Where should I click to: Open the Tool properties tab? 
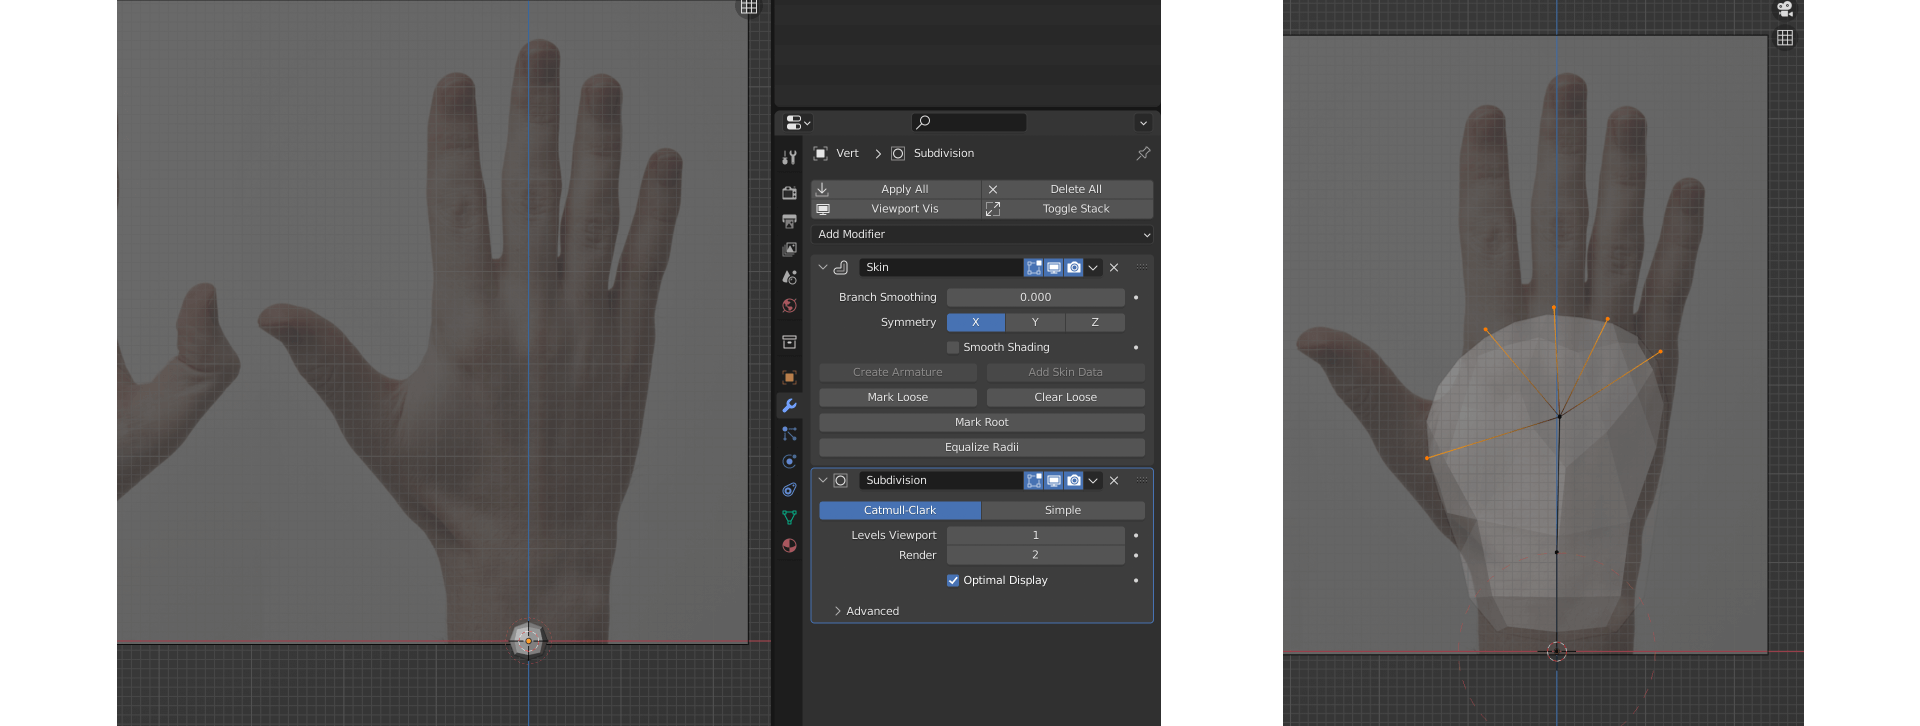tap(789, 157)
